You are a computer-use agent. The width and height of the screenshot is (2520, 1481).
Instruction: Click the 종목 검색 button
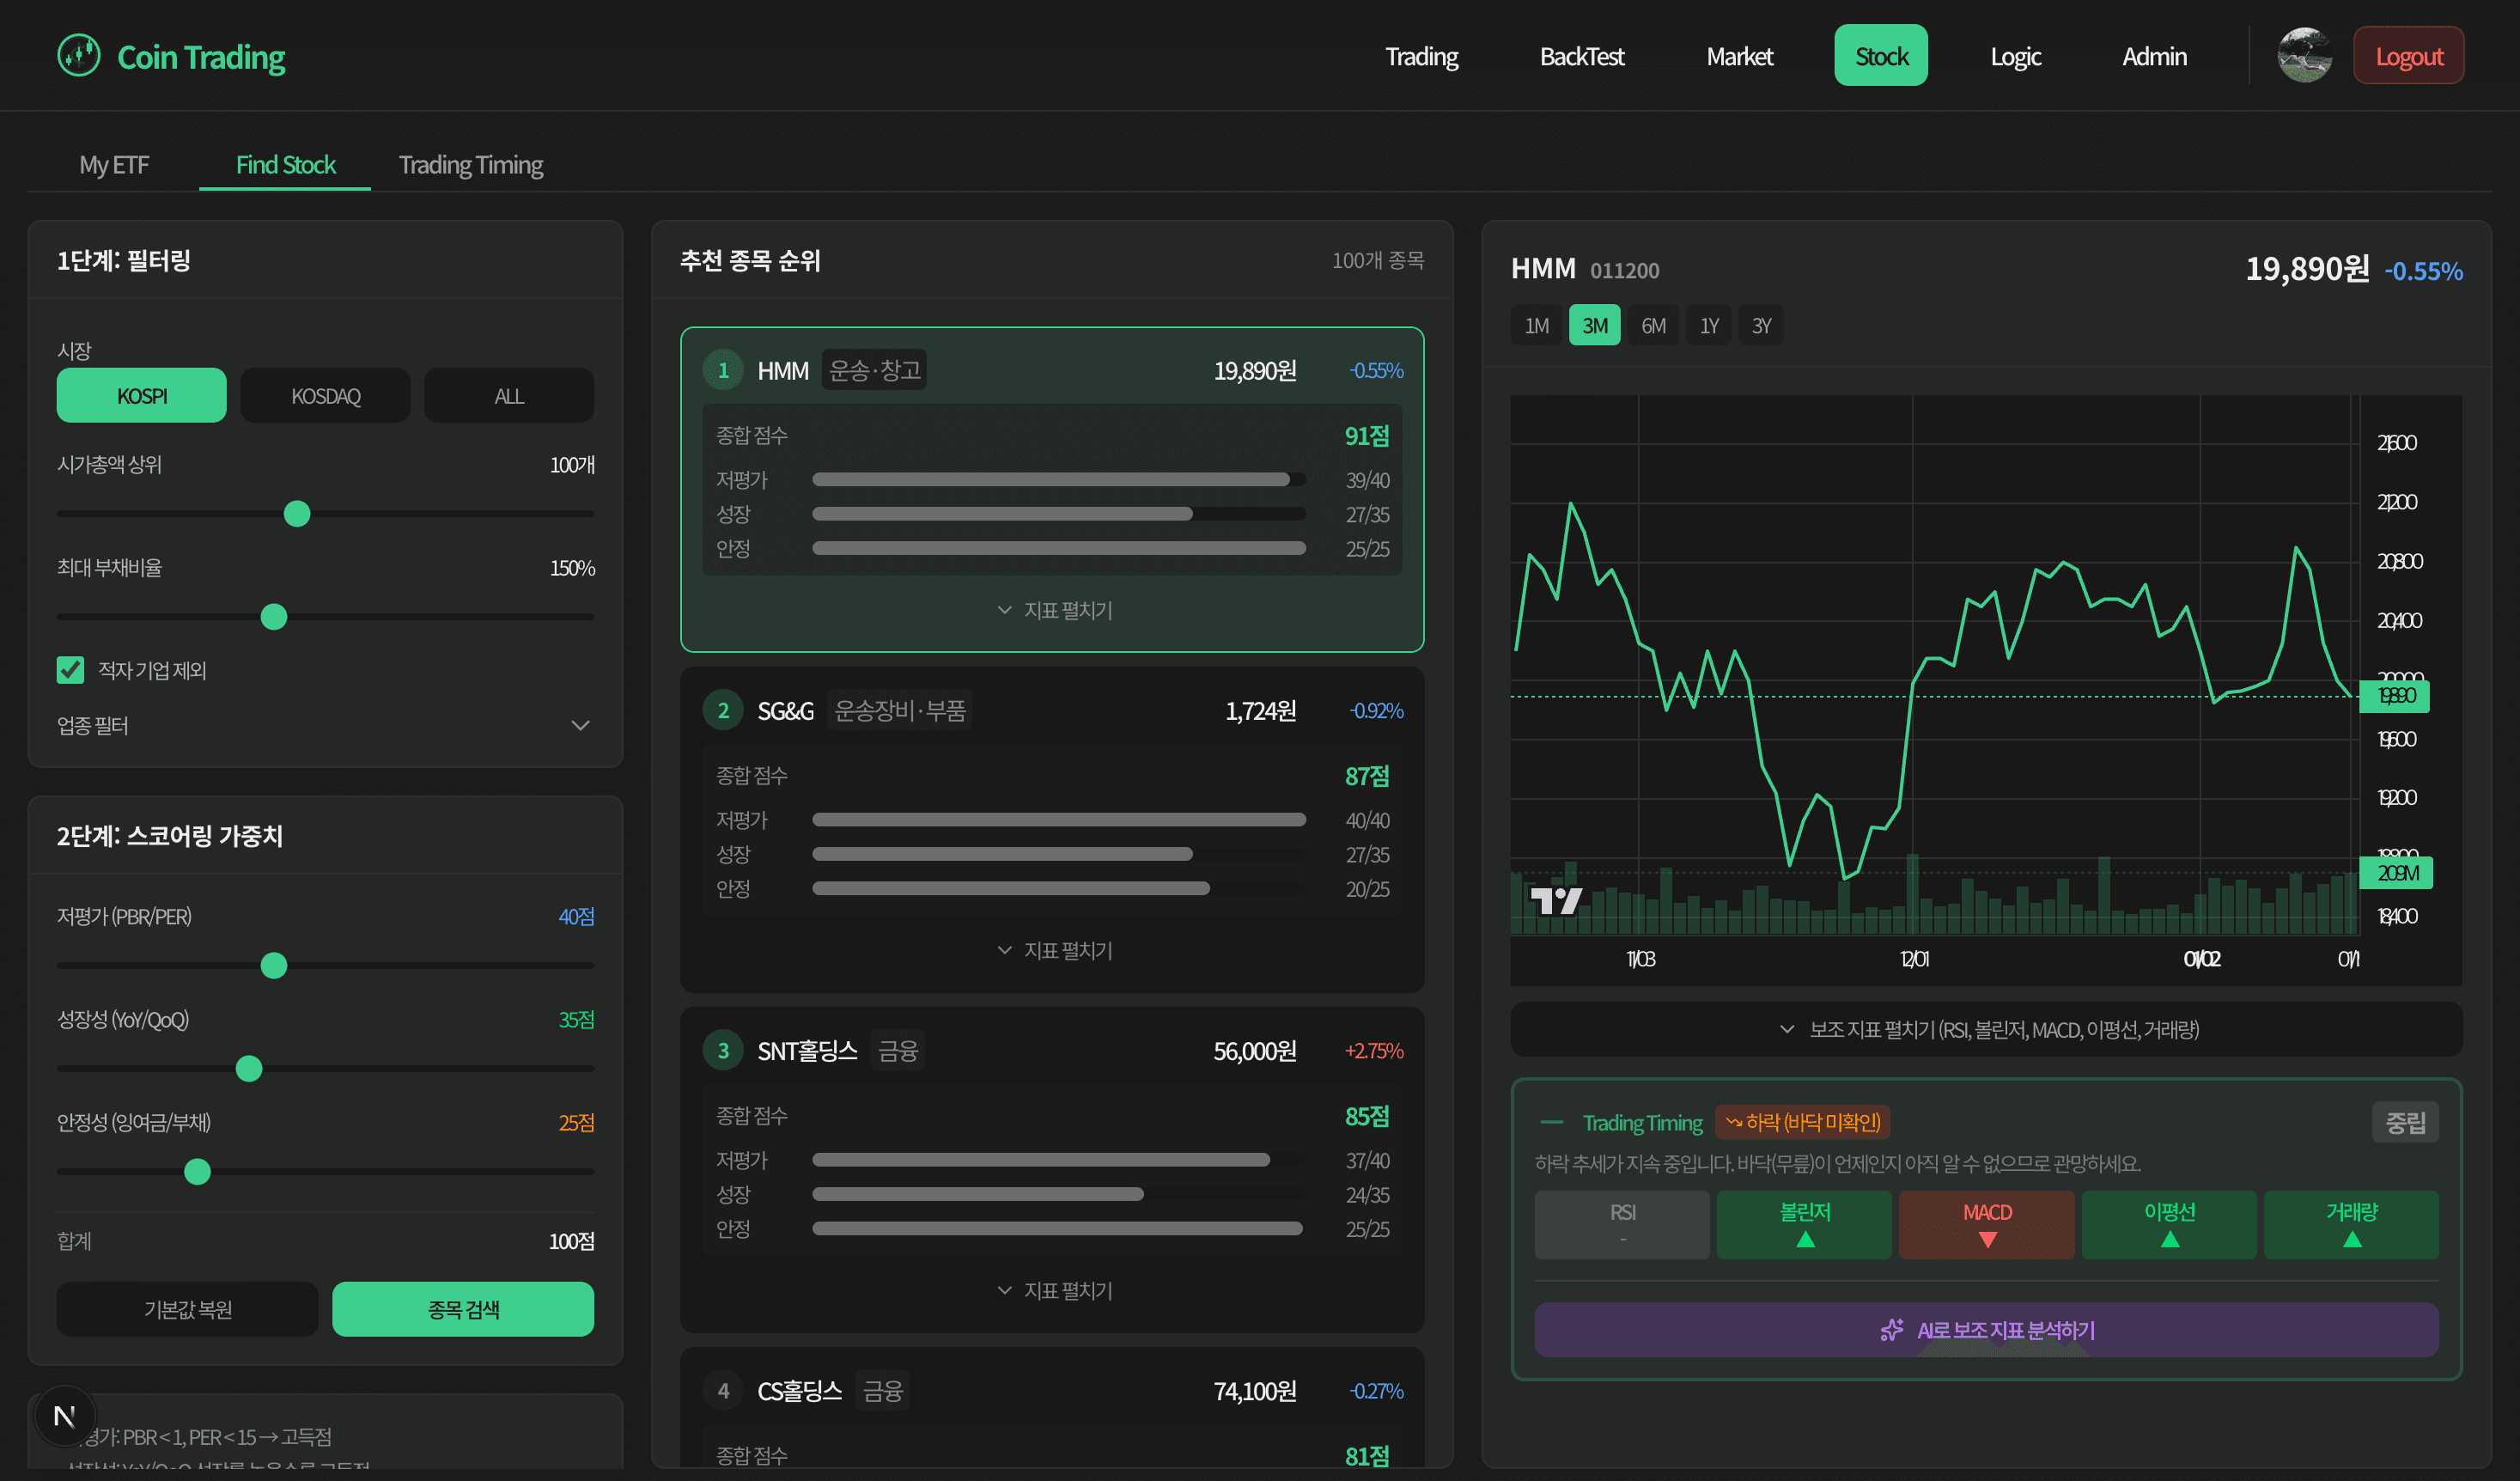[x=463, y=1309]
